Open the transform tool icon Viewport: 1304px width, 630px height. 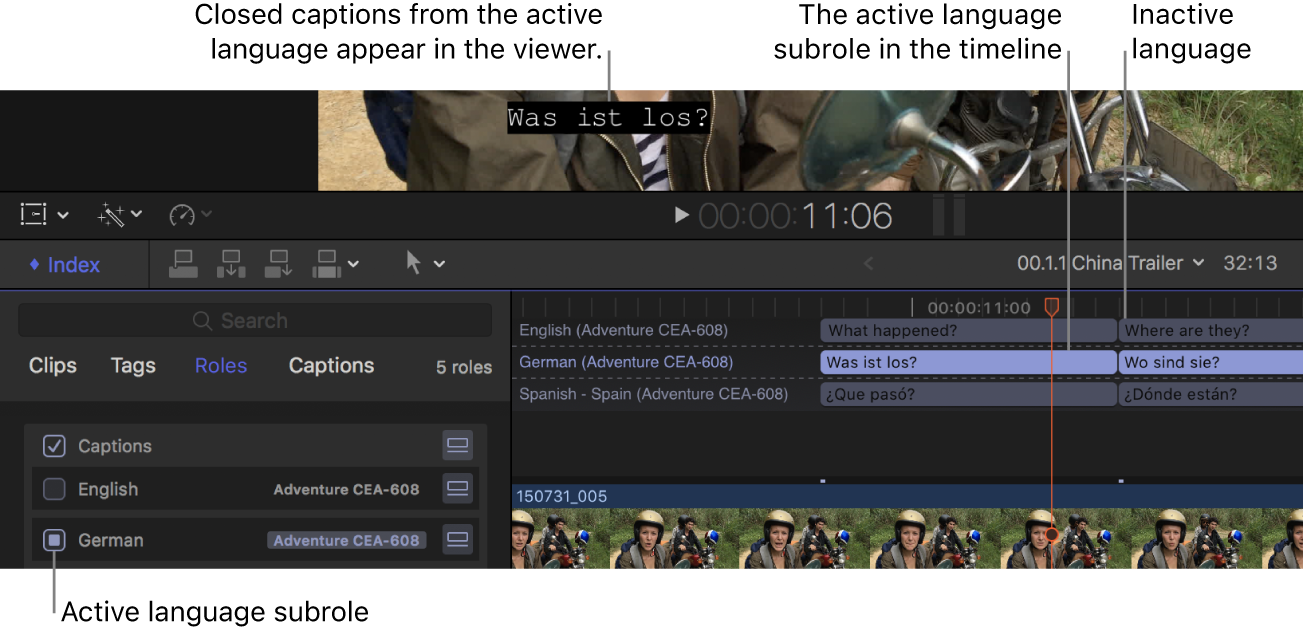point(34,214)
